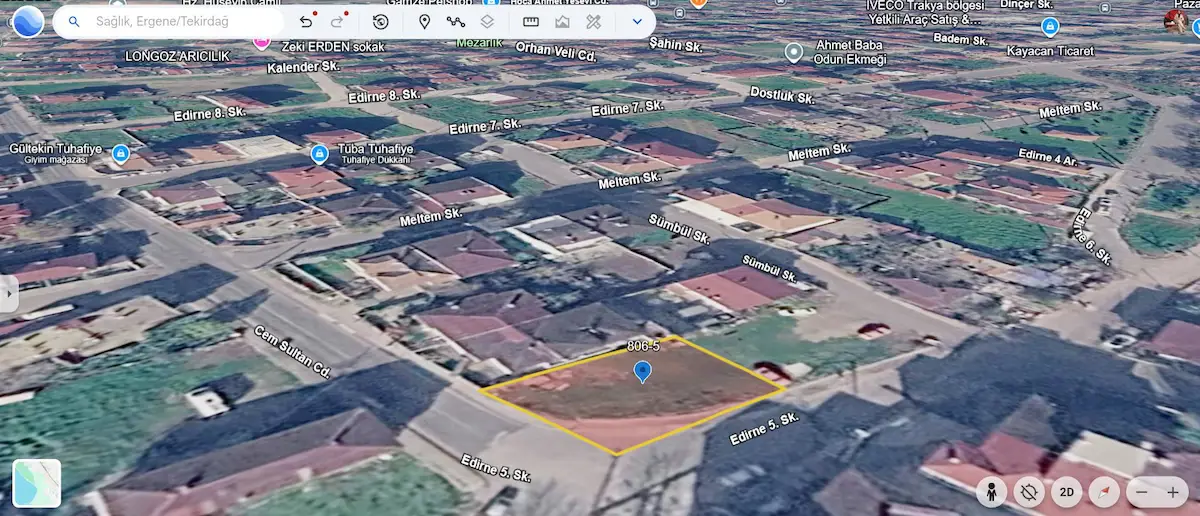The width and height of the screenshot is (1200, 516).
Task: Click the Ahmet Baba Odun Ekmeği label
Action: 848,52
